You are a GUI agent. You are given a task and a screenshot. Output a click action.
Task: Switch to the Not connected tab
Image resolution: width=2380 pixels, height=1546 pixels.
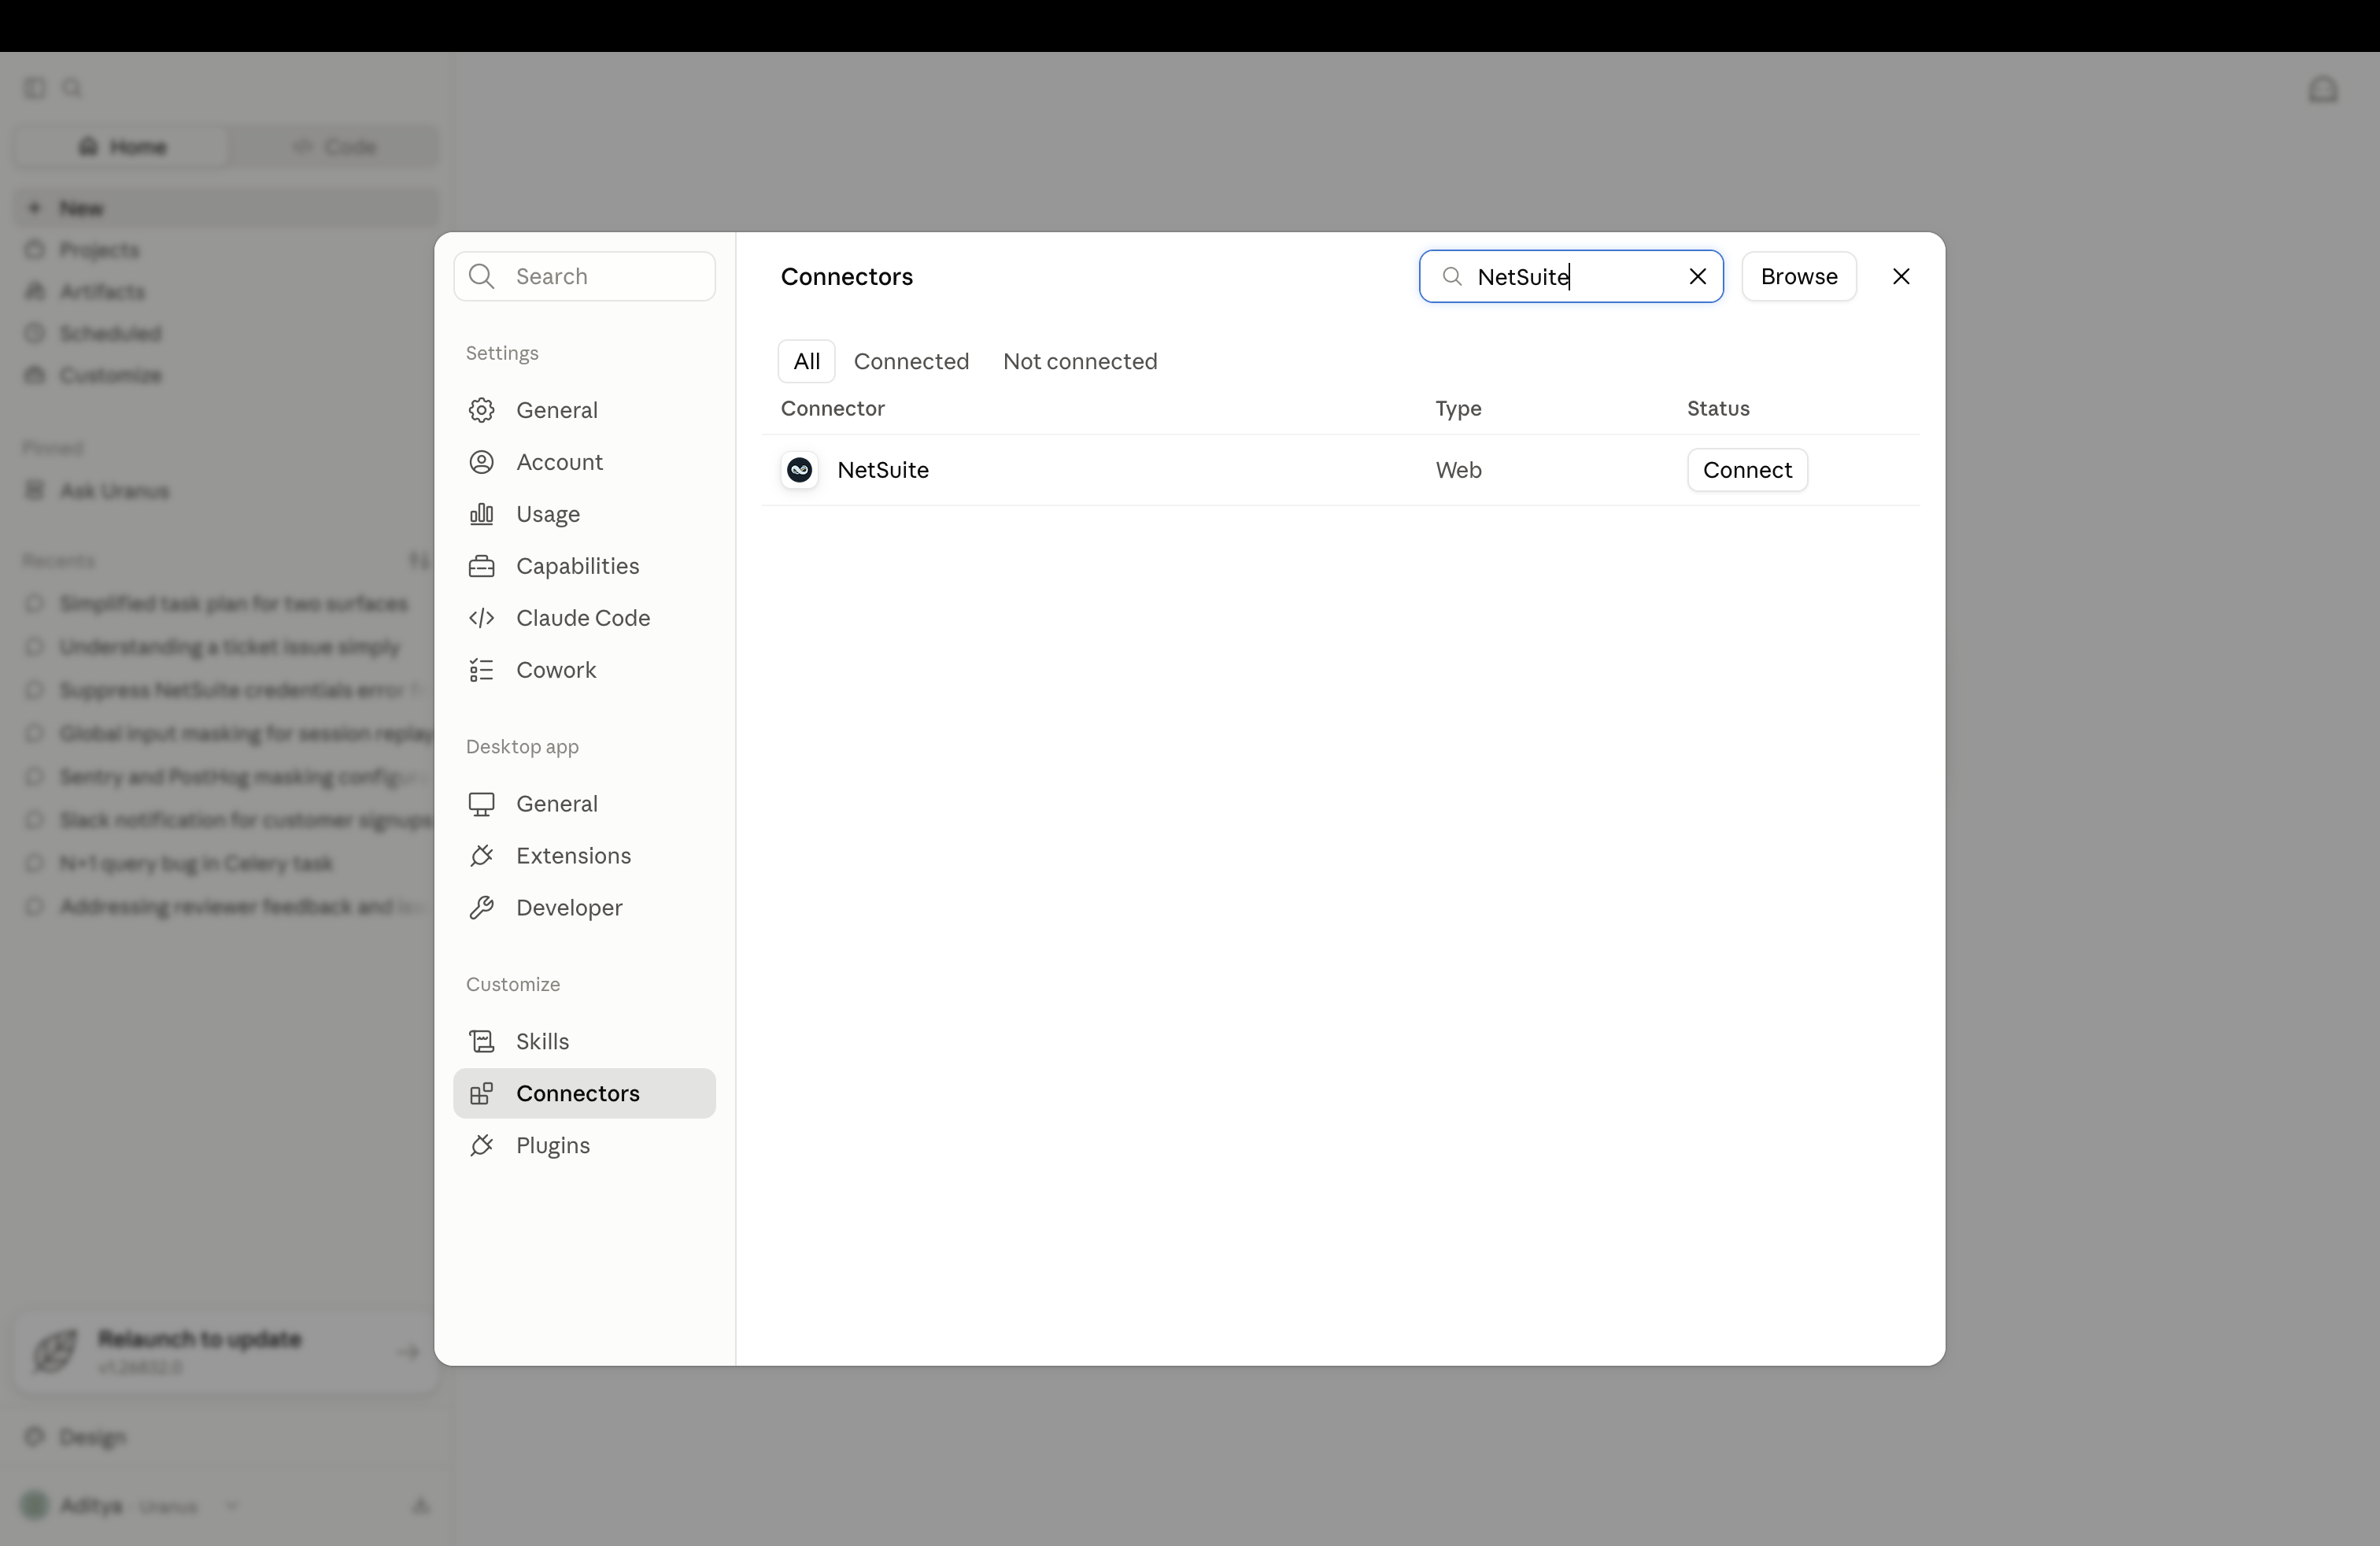1080,362
